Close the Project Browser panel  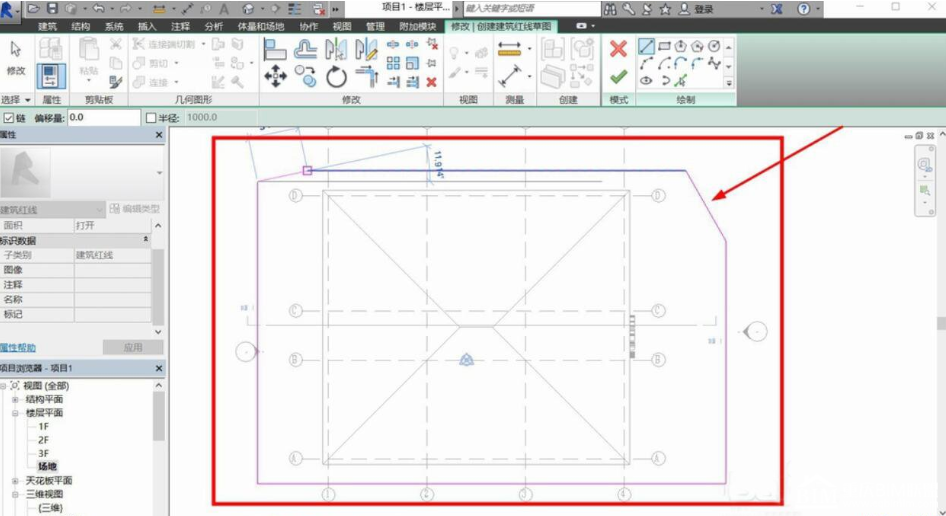(159, 368)
